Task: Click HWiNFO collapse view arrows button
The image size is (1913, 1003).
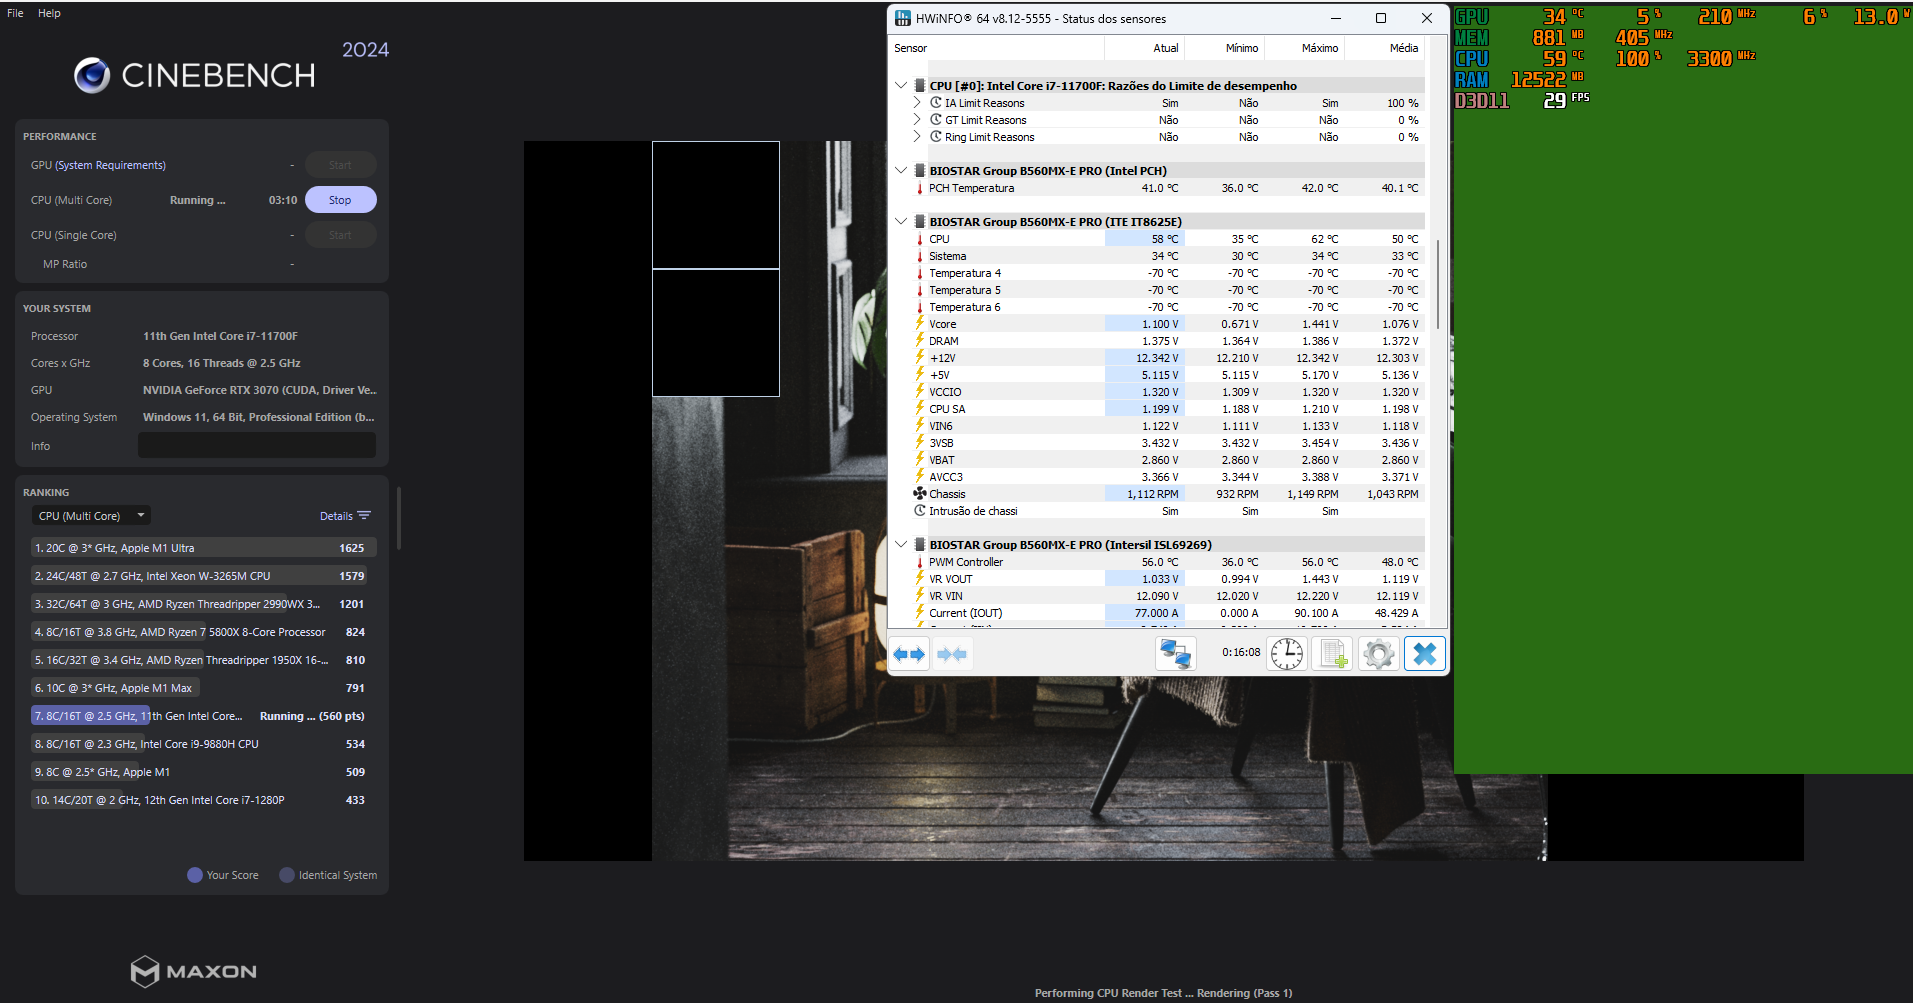Action: (952, 654)
